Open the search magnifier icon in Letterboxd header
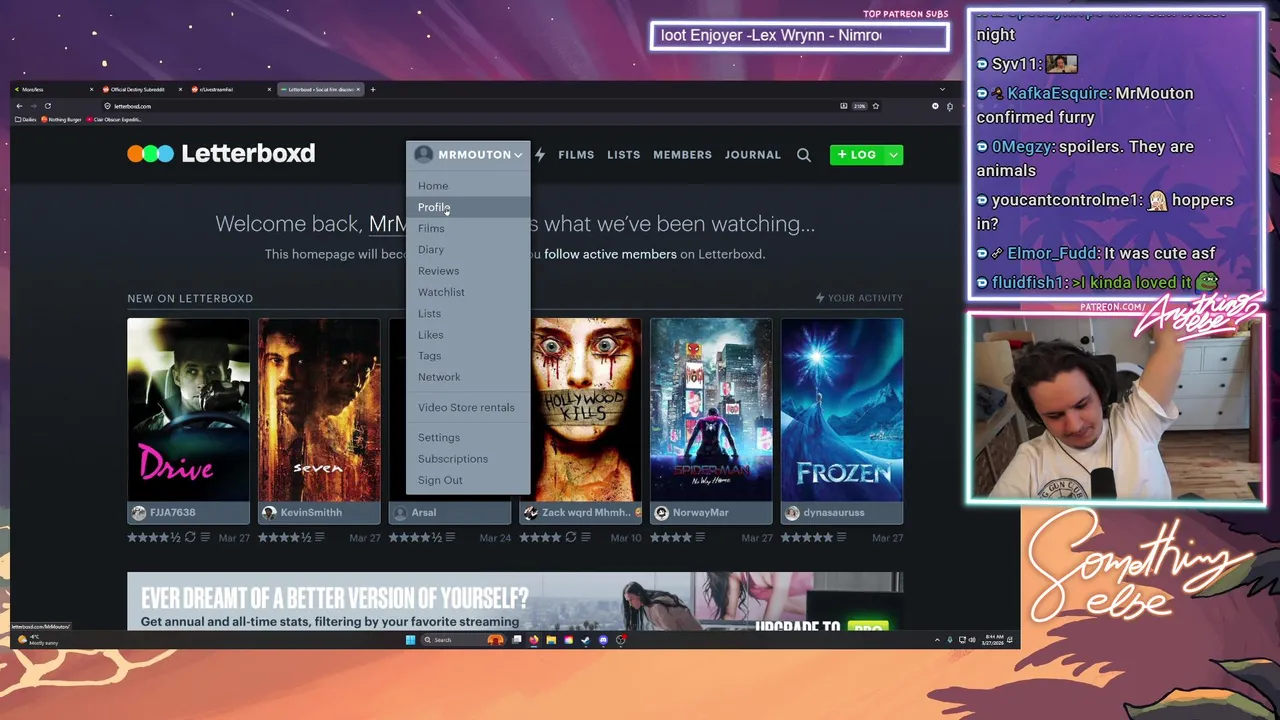1280x720 pixels. click(x=804, y=155)
